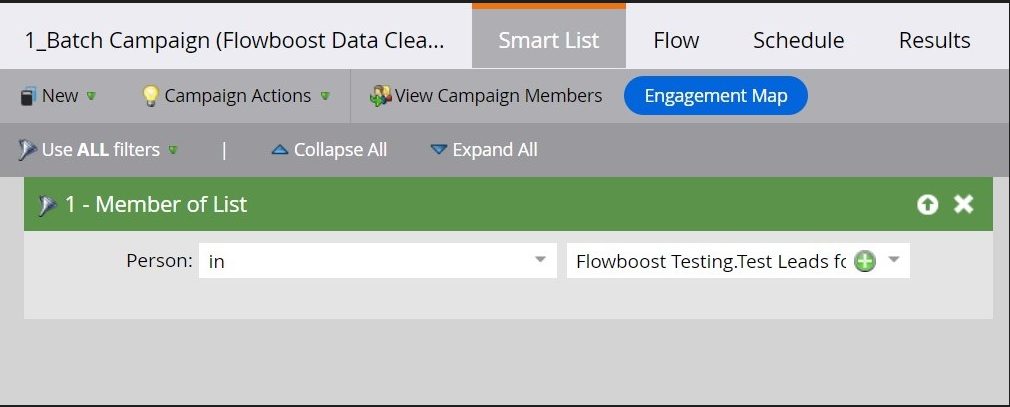Click the Flowboost Testing.Test Leads list field
Image resolution: width=1010 pixels, height=407 pixels.
[x=738, y=261]
